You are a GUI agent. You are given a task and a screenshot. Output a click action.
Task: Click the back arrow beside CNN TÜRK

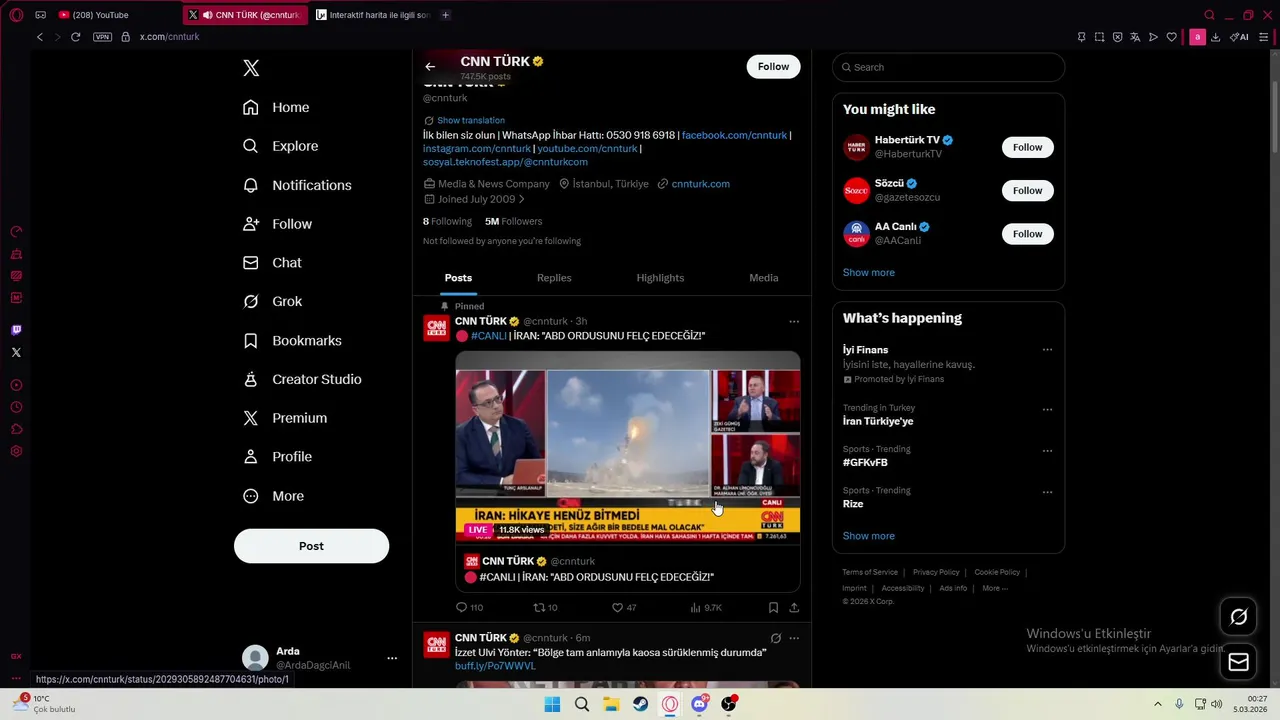(x=430, y=67)
